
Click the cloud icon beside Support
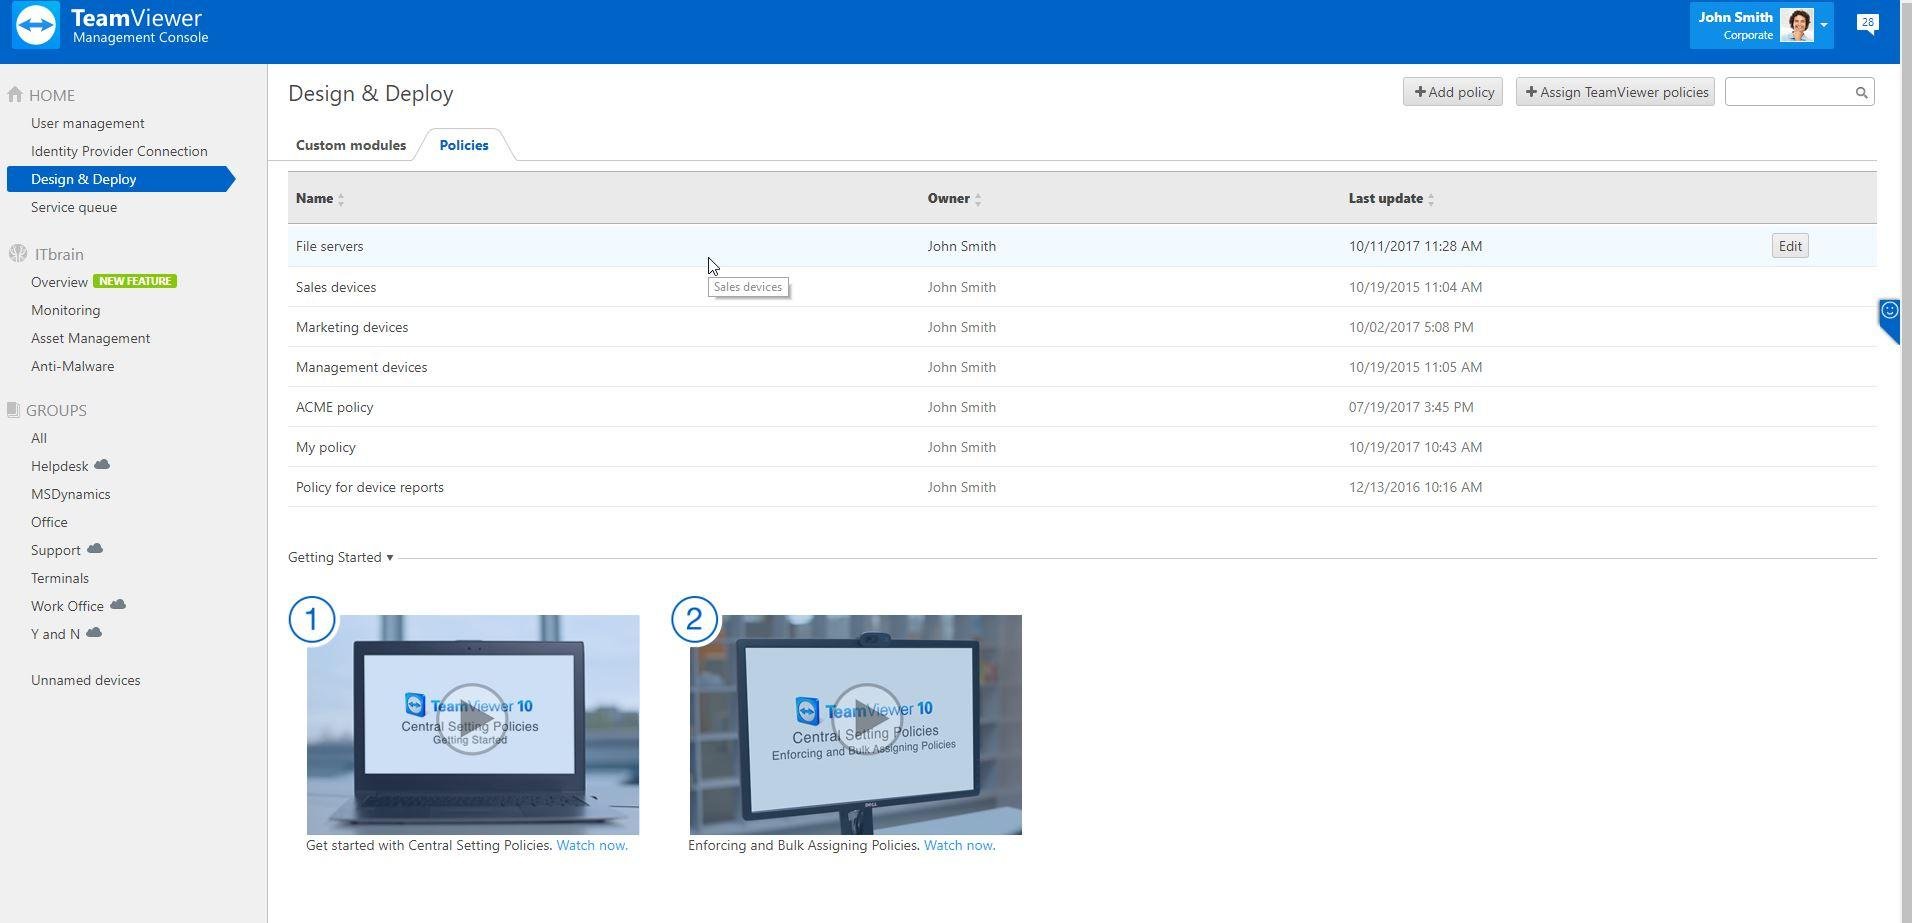(x=95, y=549)
